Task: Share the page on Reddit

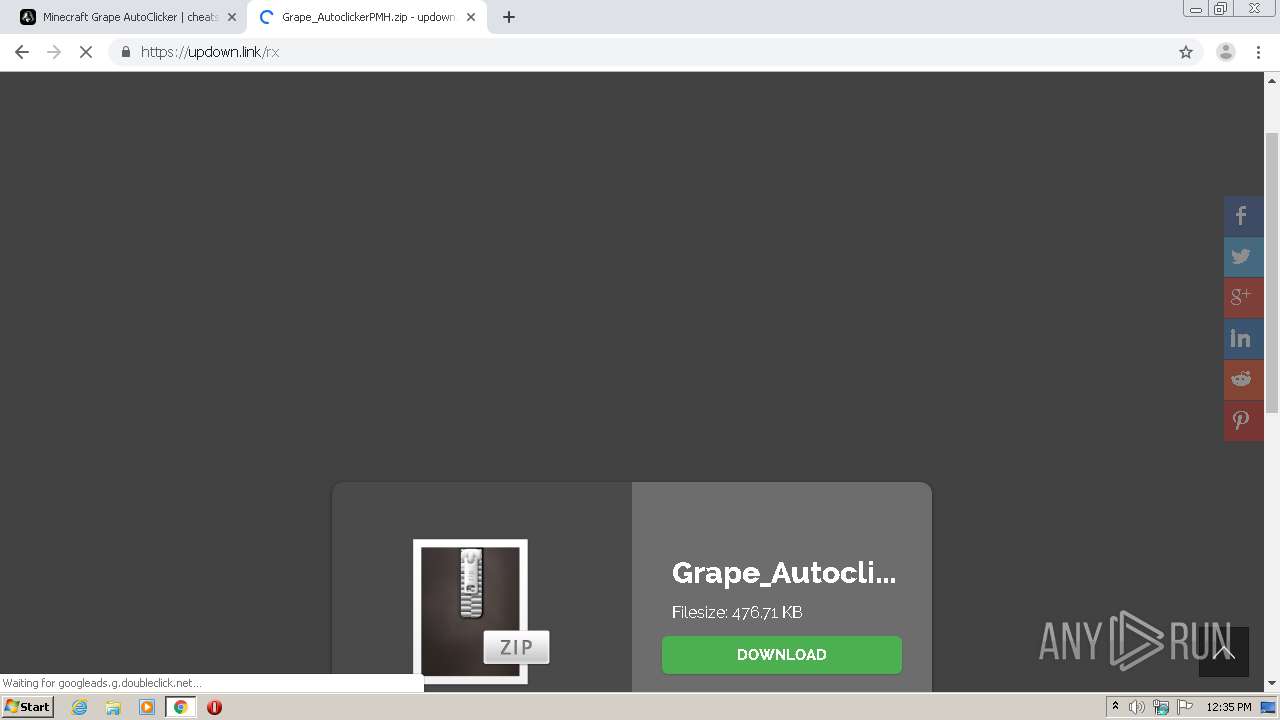Action: tap(1244, 380)
